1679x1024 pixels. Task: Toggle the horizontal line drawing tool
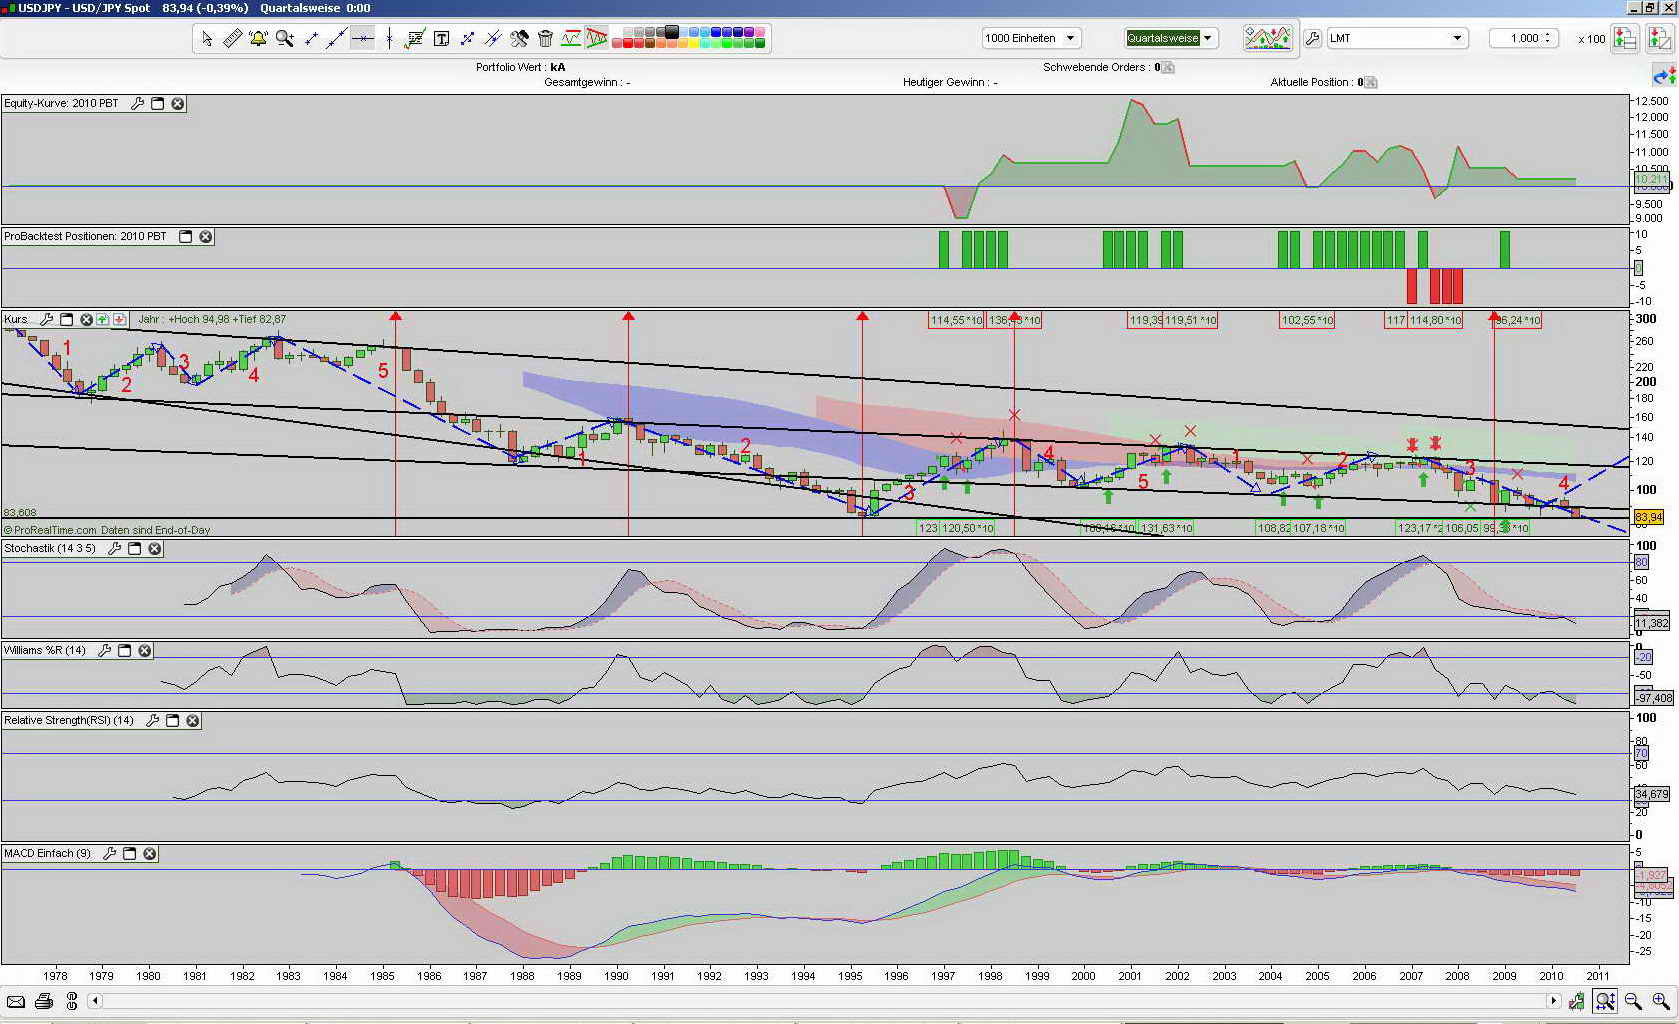click(x=363, y=39)
